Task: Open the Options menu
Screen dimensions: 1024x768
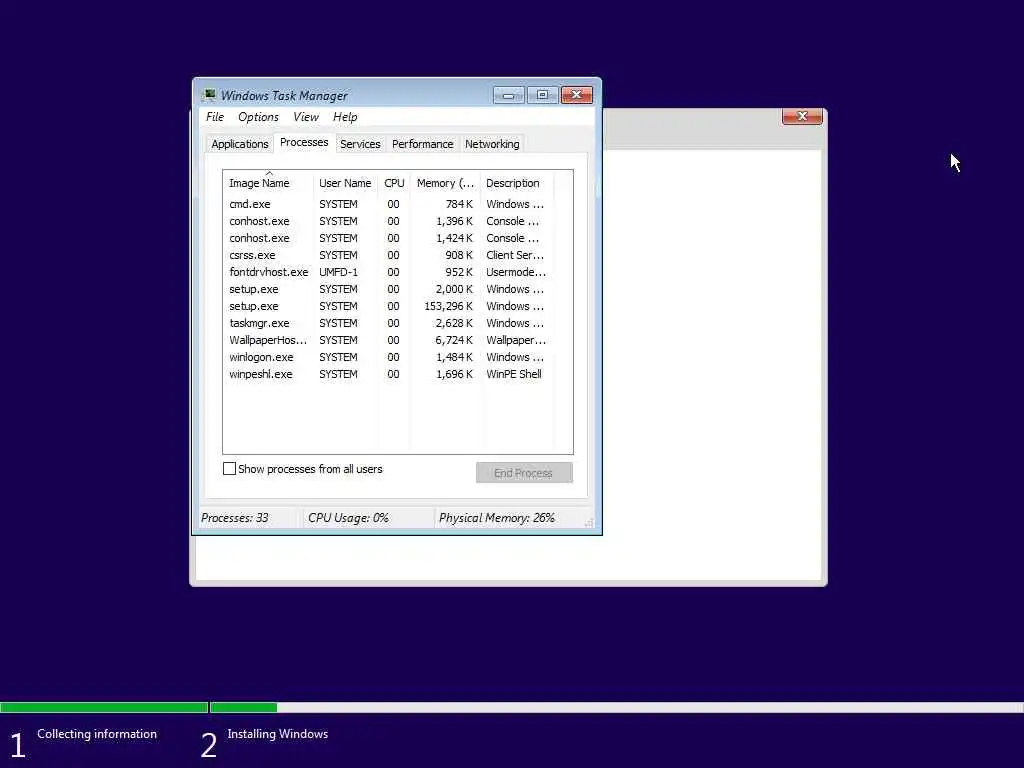Action: pos(258,117)
